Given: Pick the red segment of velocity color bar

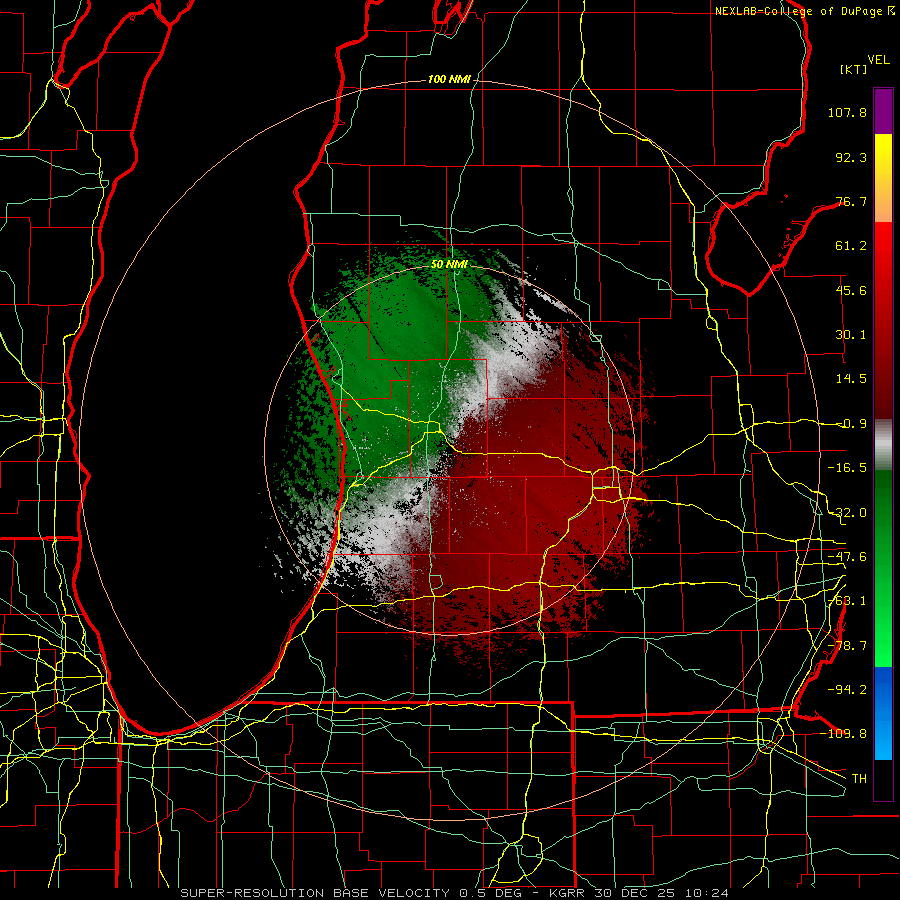Looking at the screenshot, I should (883, 321).
